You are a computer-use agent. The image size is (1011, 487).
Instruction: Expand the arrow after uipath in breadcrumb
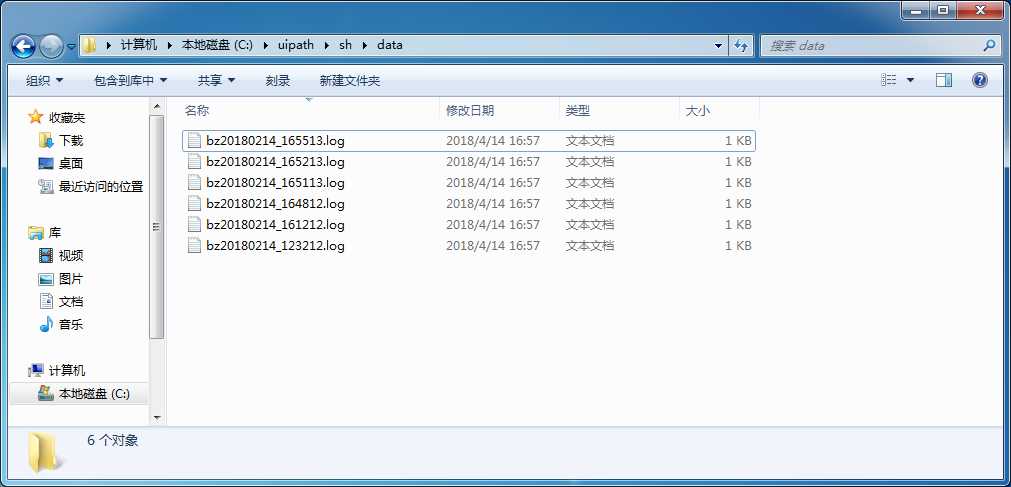(x=326, y=45)
